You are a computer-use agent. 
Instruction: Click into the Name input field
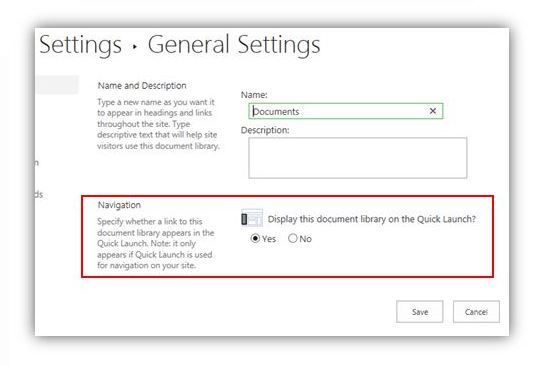(x=346, y=111)
